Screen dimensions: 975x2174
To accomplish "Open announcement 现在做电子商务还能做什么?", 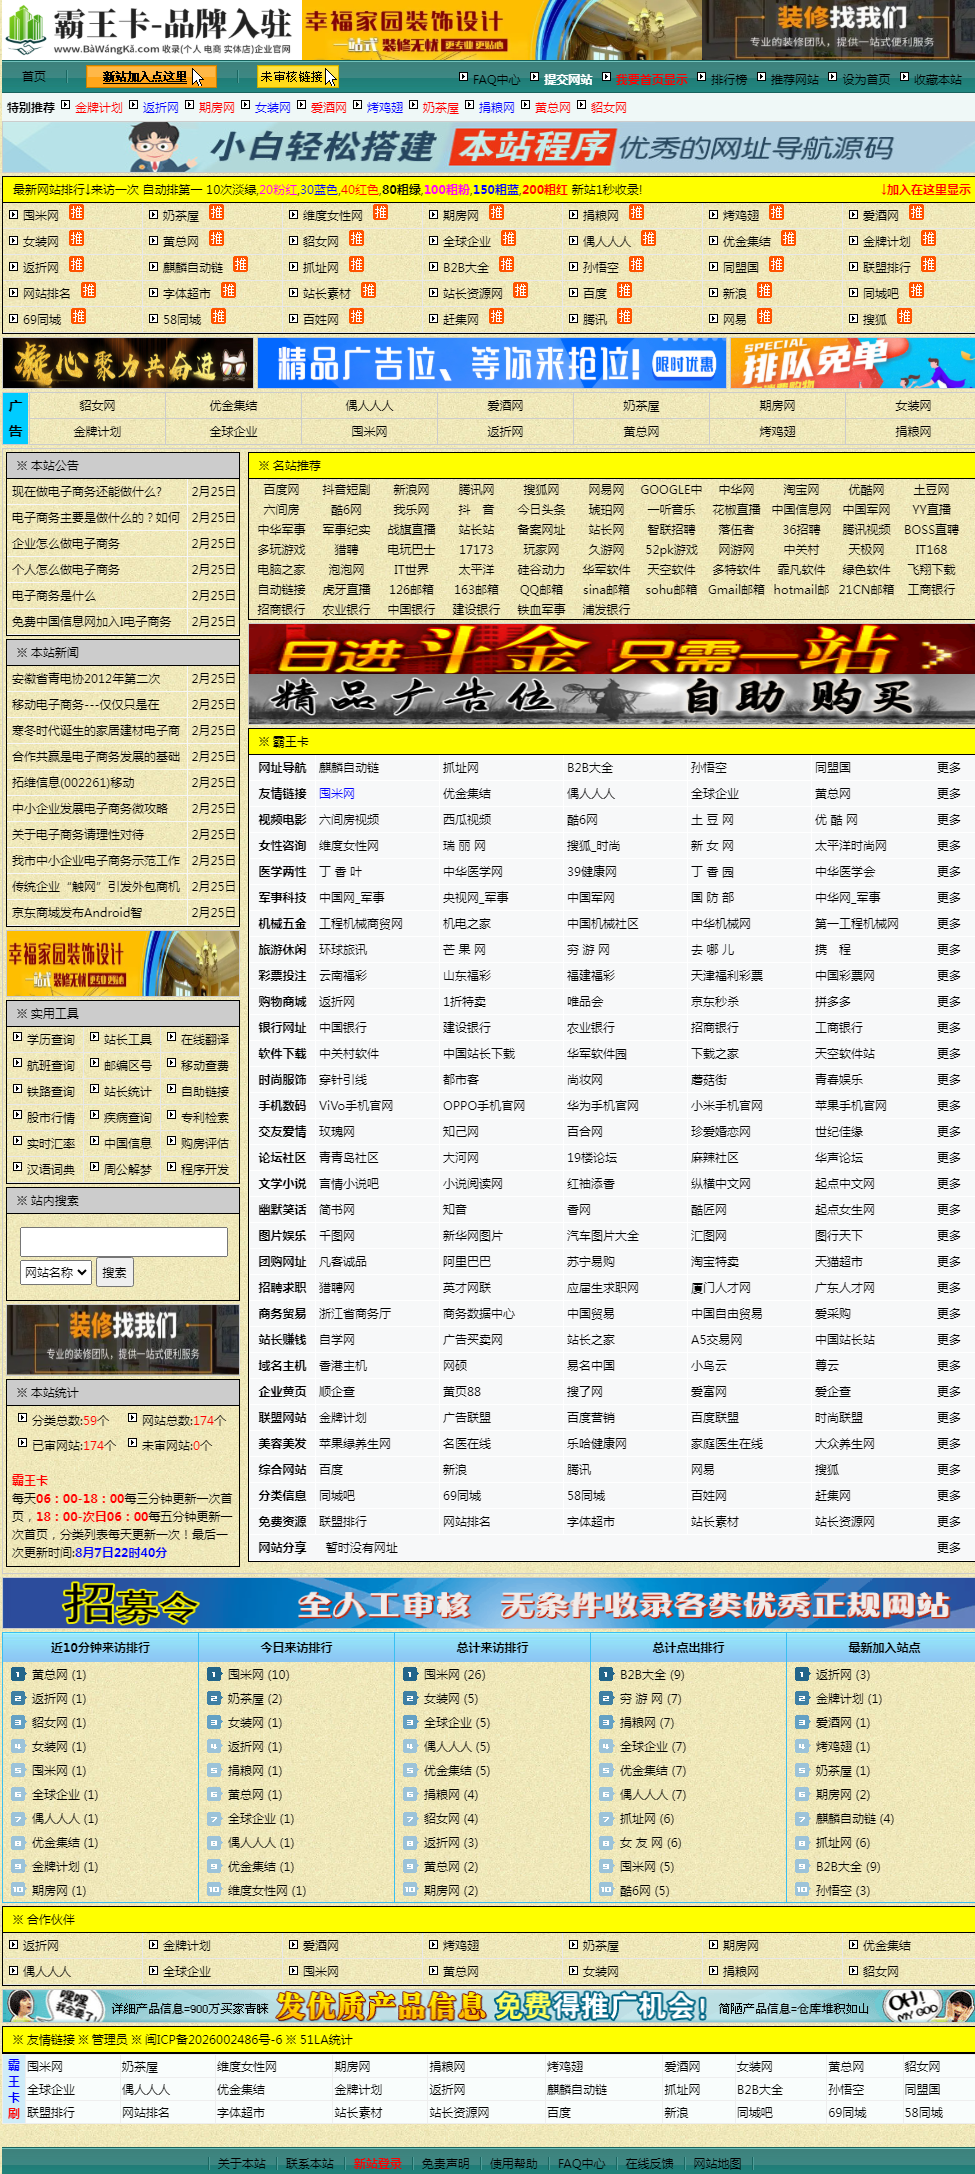I will [x=87, y=492].
